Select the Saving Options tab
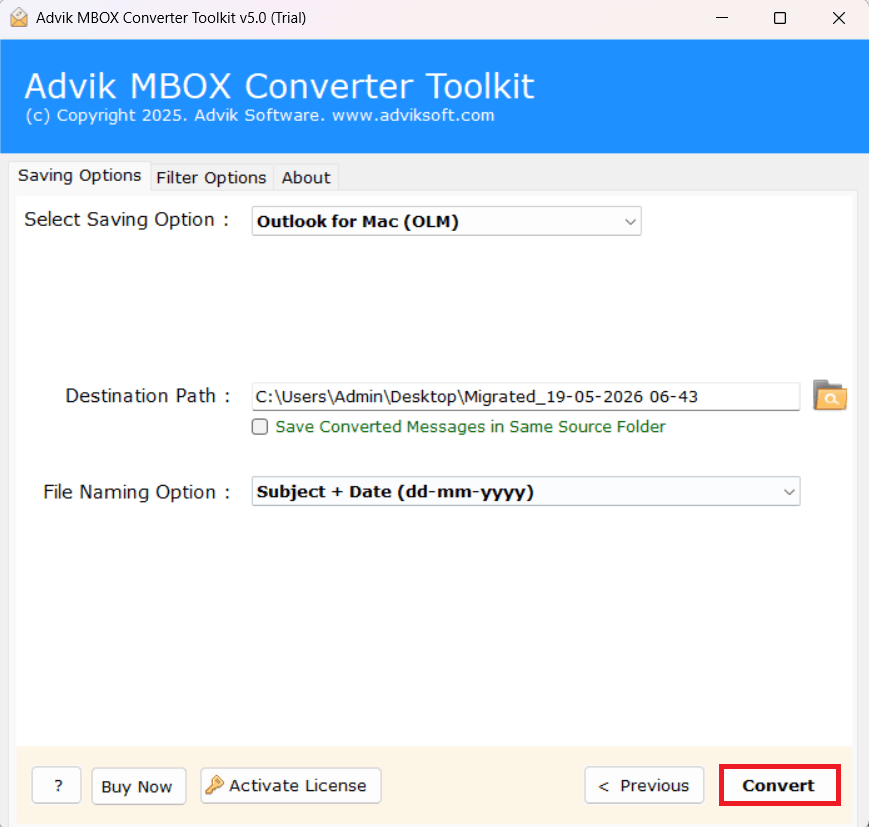Image resolution: width=869 pixels, height=827 pixels. (79, 176)
